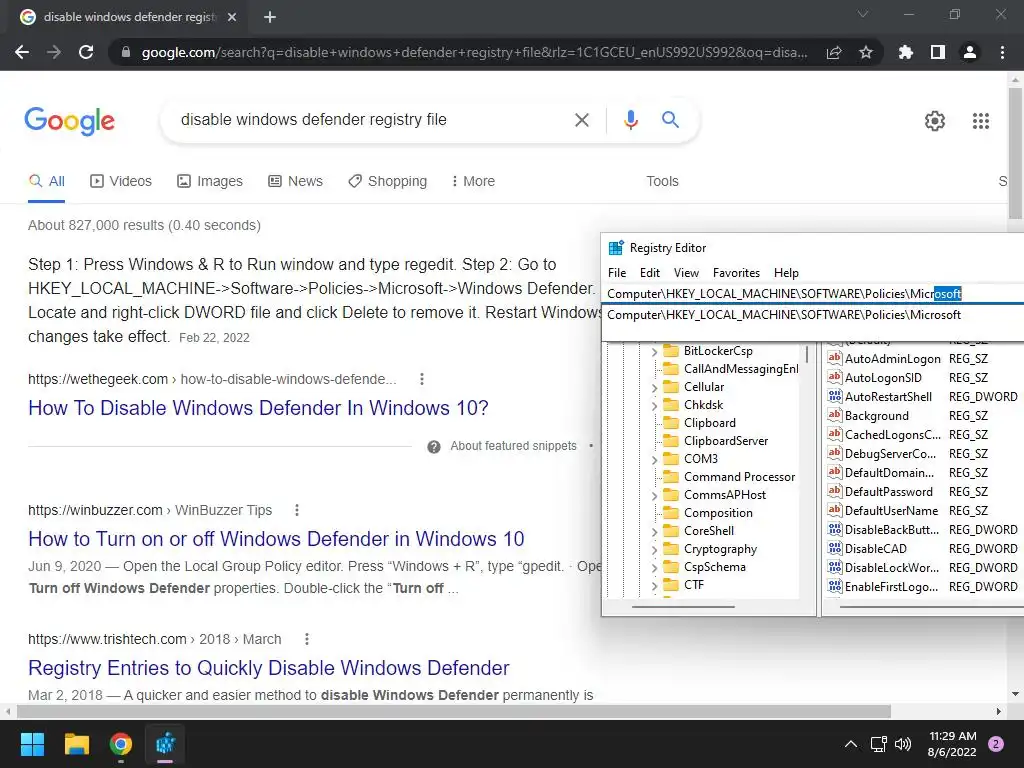Switch to the Images search tab
Image resolution: width=1024 pixels, height=768 pixels.
[x=210, y=182]
